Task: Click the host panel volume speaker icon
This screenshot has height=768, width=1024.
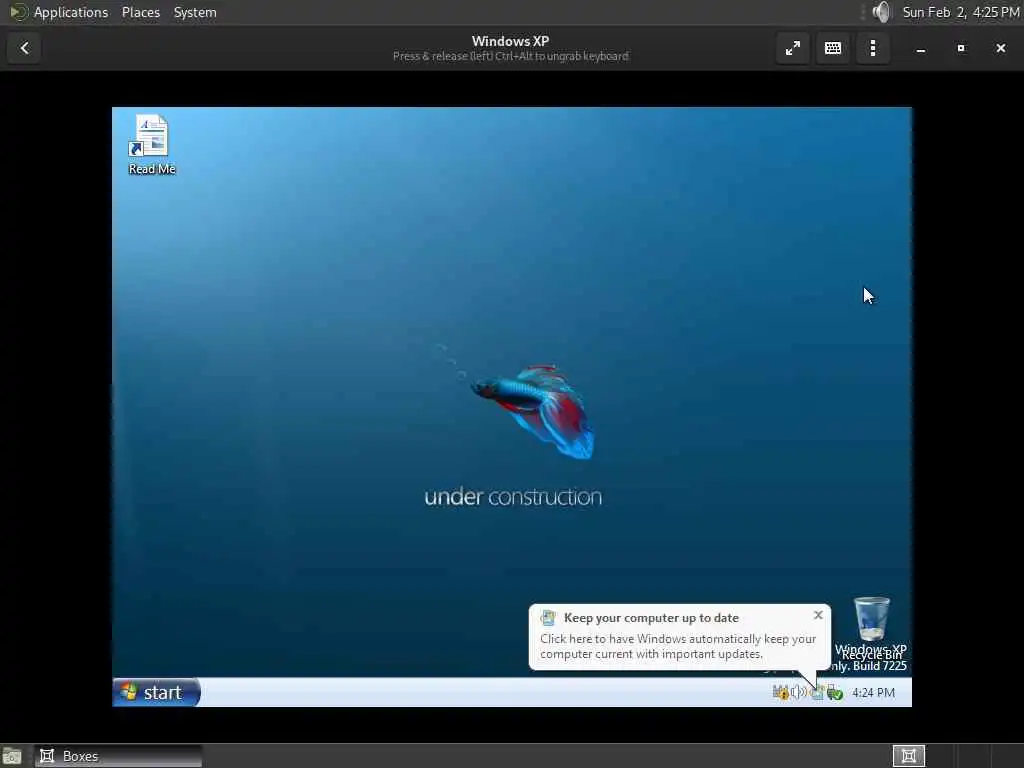Action: coord(882,12)
